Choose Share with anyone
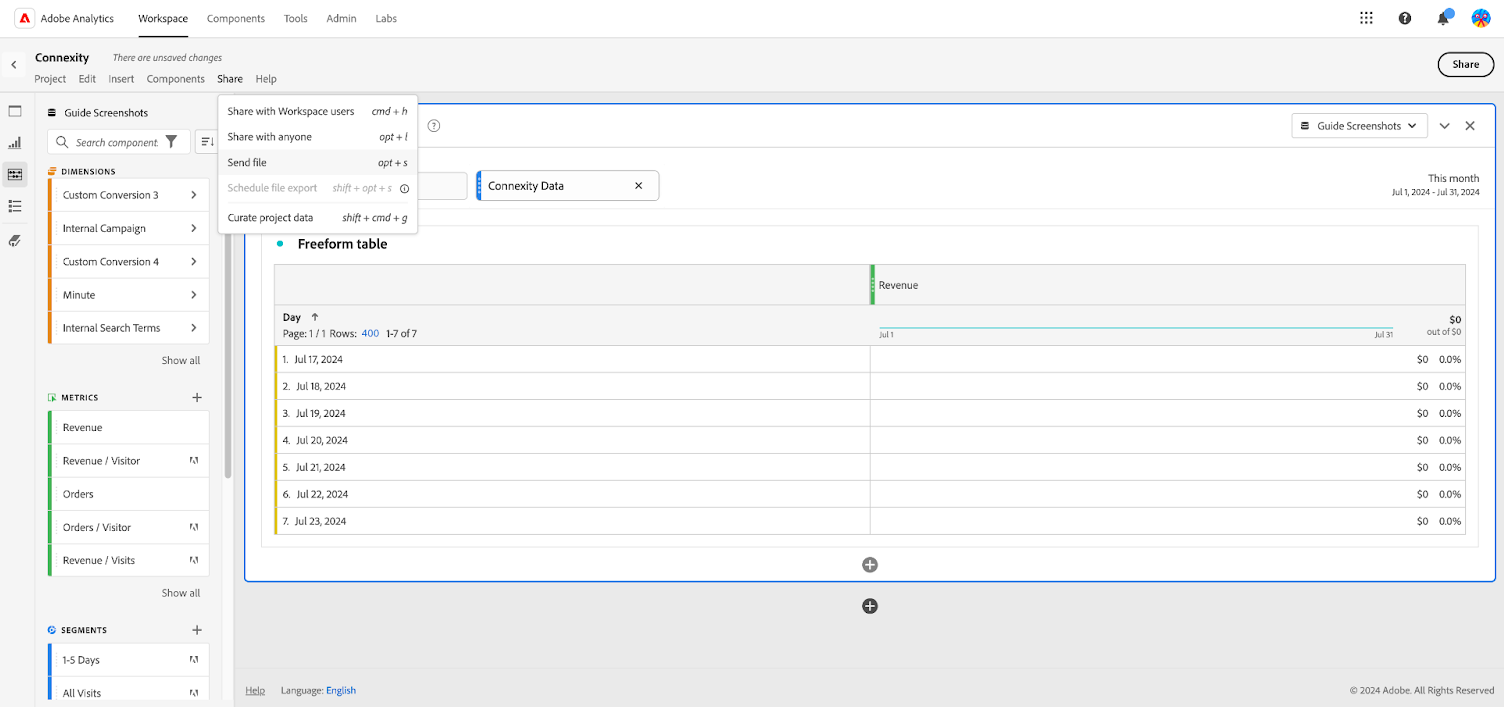This screenshot has height=707, width=1504. [317, 137]
